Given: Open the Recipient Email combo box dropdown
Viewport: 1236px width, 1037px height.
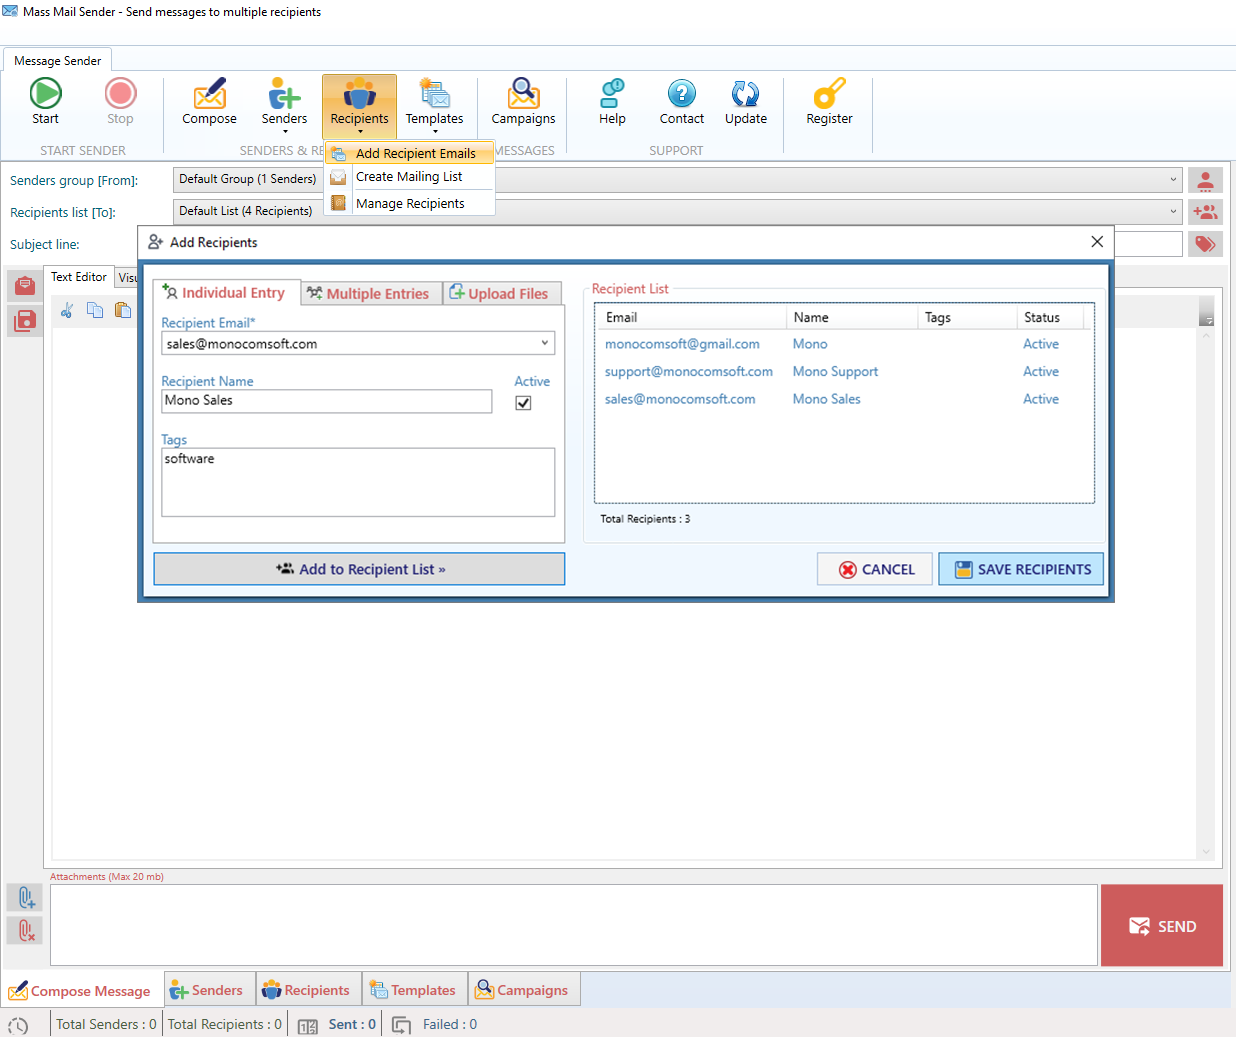Looking at the screenshot, I should (545, 343).
